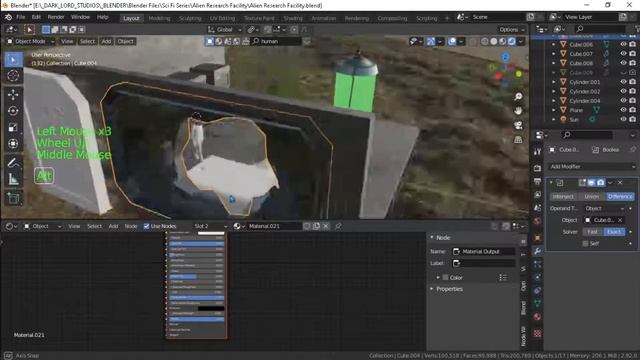Screen dimensions: 640x360
Task: Select the Add Cube tool
Action: click(13, 198)
